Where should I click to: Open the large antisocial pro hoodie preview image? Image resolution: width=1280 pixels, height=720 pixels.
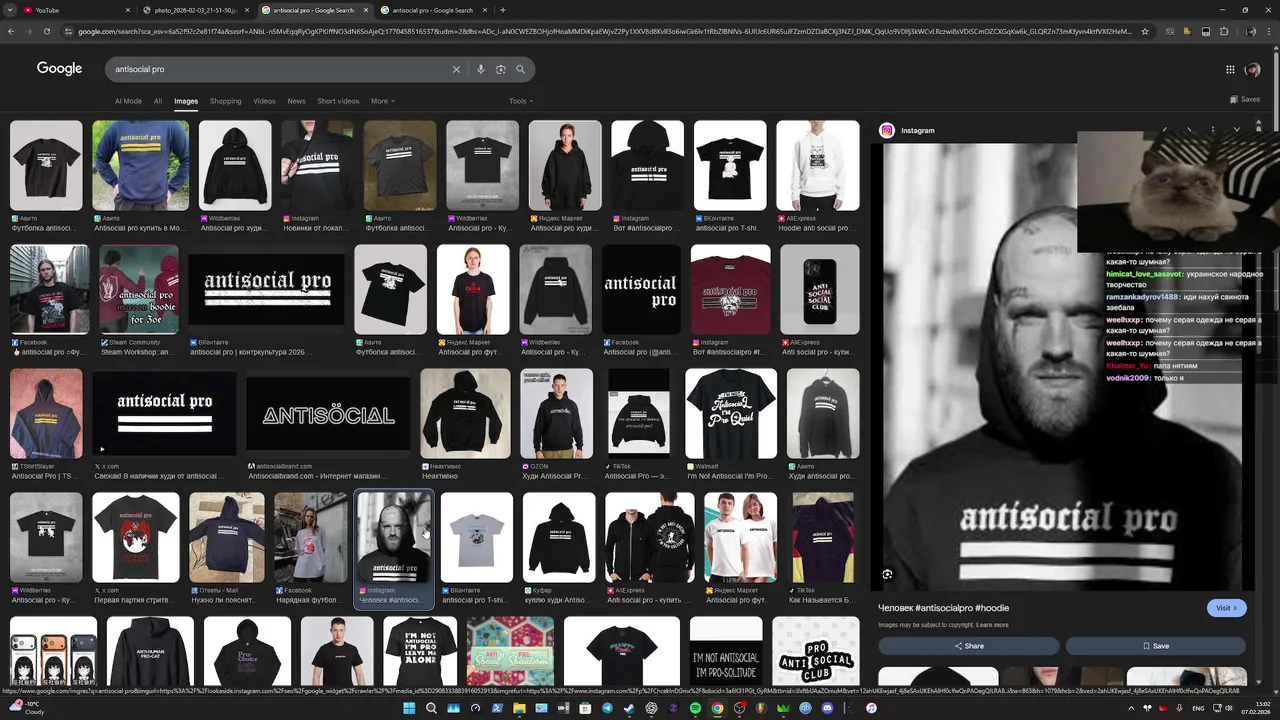click(x=1062, y=367)
